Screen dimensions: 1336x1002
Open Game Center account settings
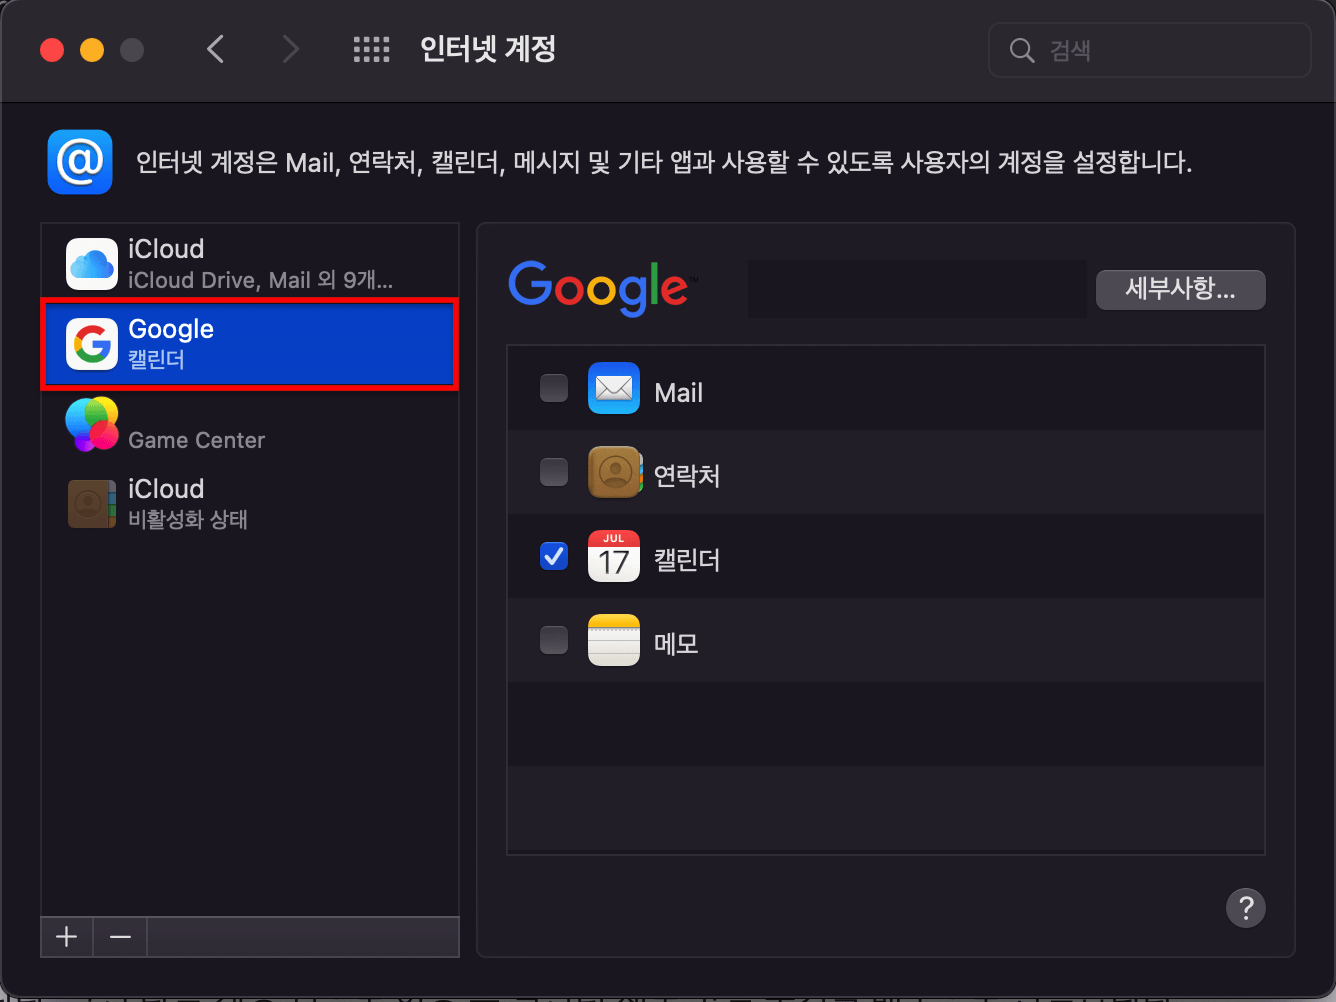point(91,424)
